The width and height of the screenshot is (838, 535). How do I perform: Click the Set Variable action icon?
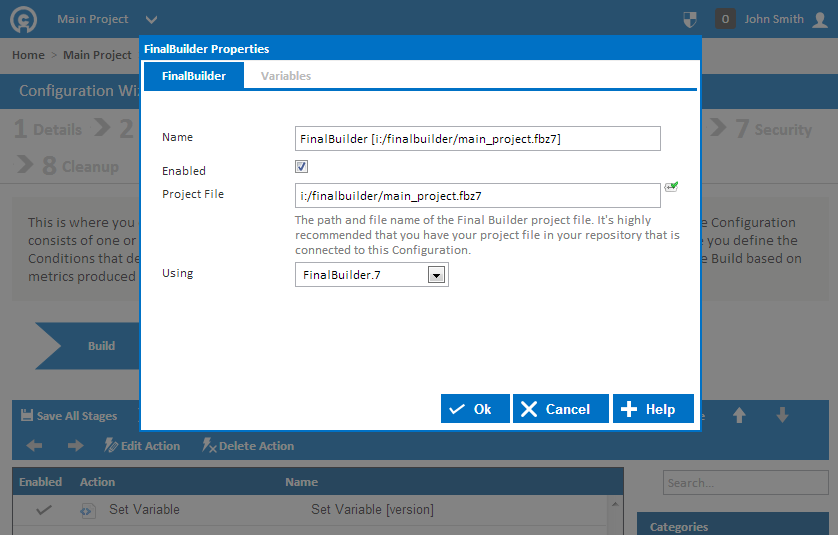(x=87, y=510)
